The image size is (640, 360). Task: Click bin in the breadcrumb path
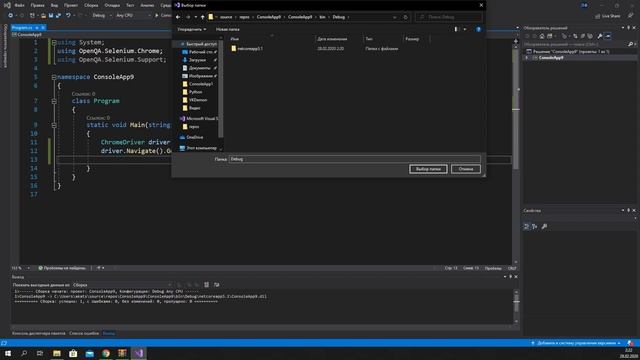tap(322, 17)
